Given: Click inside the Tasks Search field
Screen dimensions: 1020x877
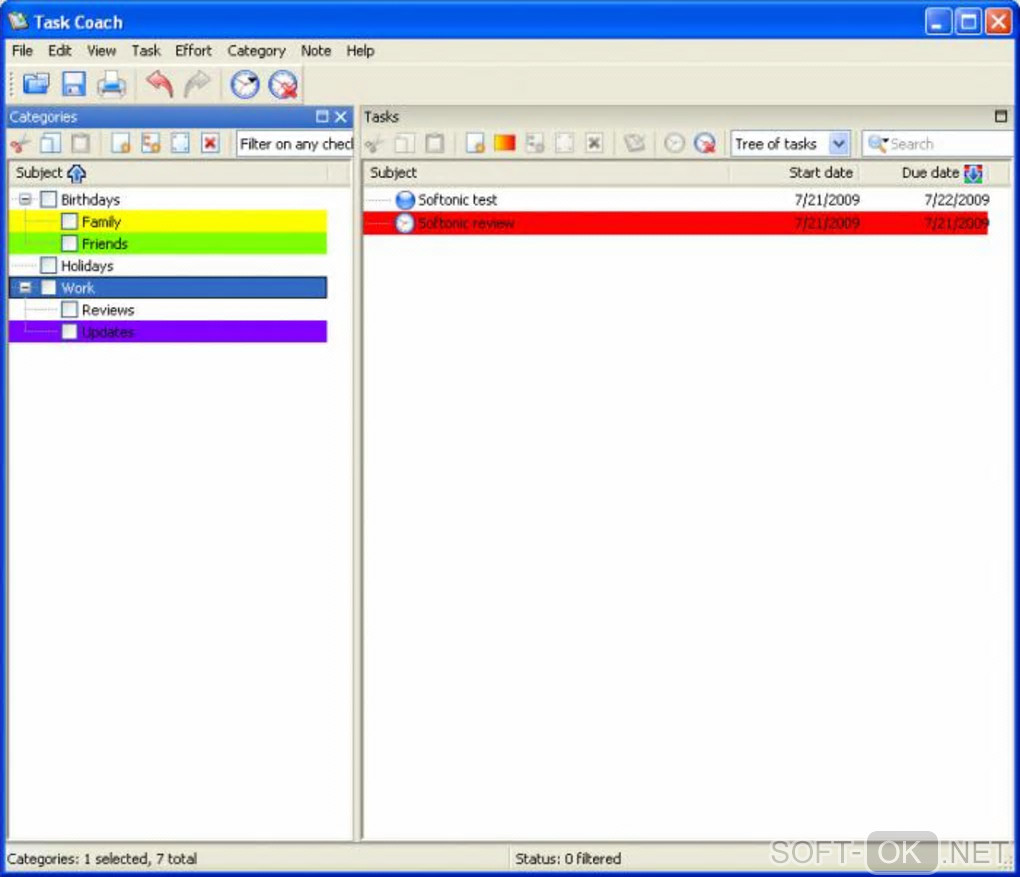Looking at the screenshot, I should click(950, 144).
